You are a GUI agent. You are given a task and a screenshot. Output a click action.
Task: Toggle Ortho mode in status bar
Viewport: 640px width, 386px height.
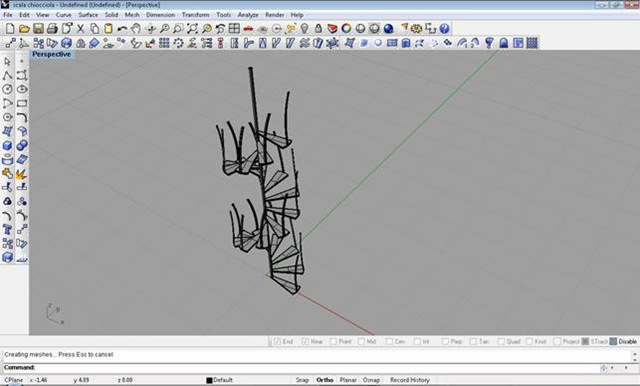coord(324,380)
